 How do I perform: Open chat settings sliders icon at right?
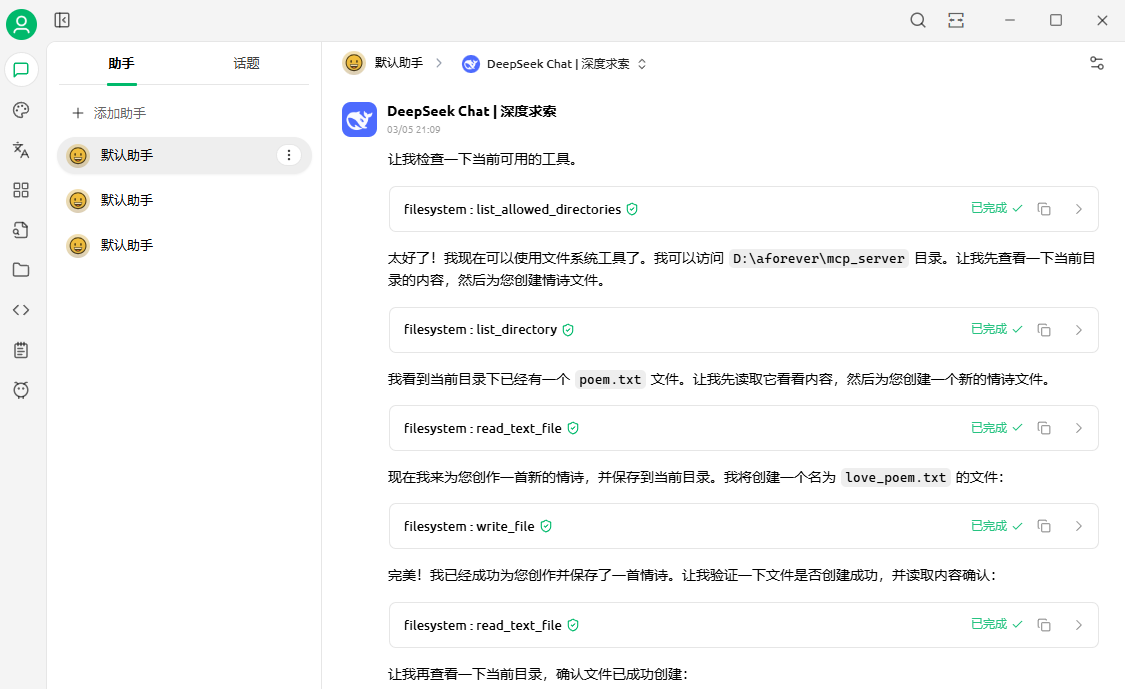coord(1096,63)
